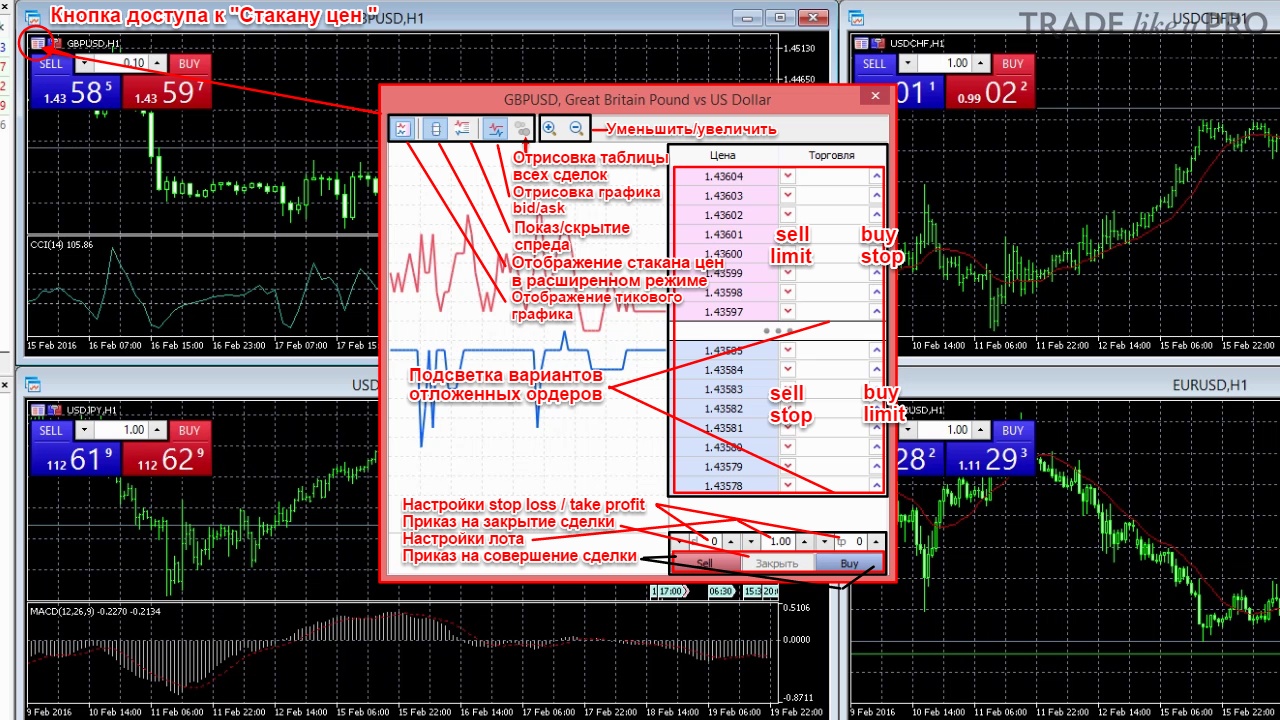Place sell stop at 1.43584 red arrow
Viewport: 1280px width, 720px height.
[x=788, y=370]
